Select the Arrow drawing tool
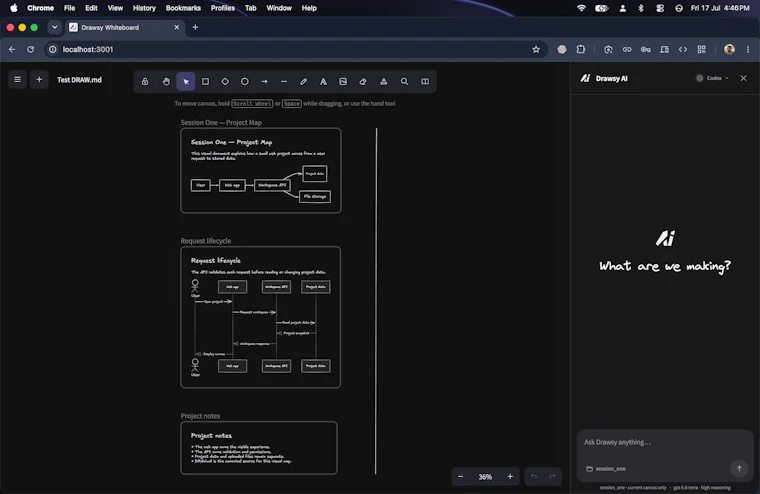 point(265,81)
